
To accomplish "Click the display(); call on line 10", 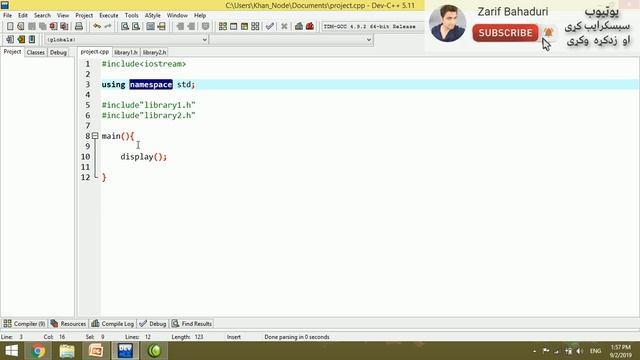I will pos(144,157).
